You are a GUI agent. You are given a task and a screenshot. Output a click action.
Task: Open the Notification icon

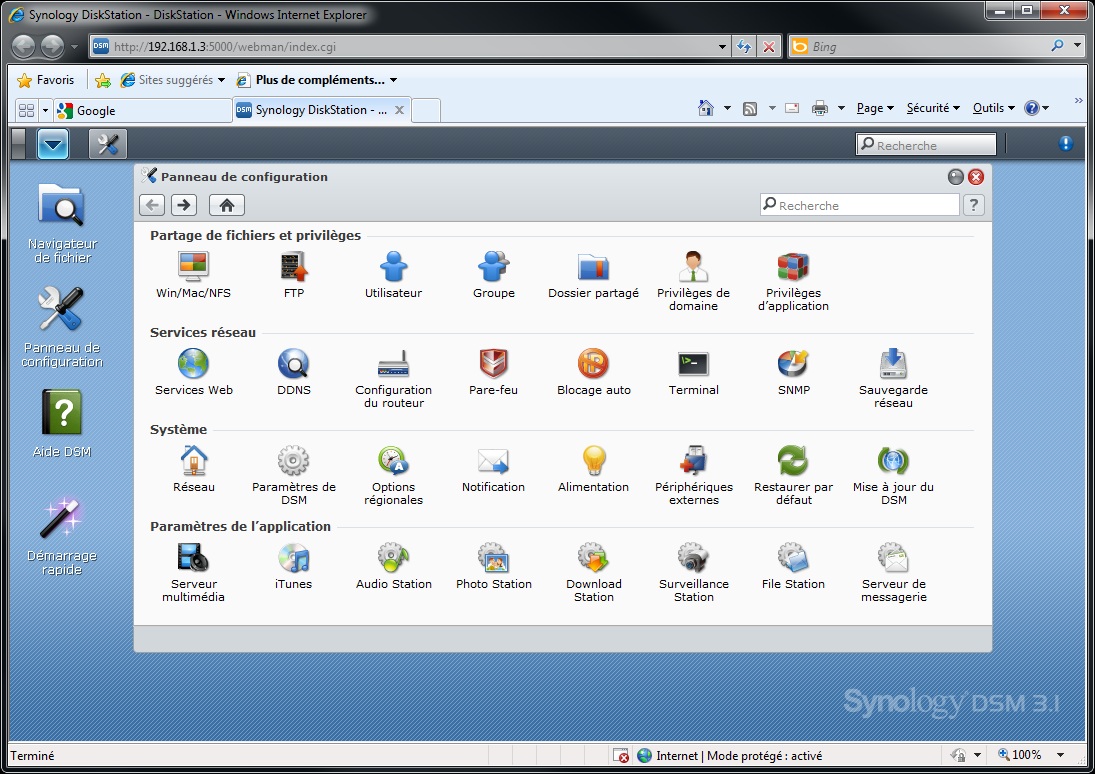[x=494, y=460]
